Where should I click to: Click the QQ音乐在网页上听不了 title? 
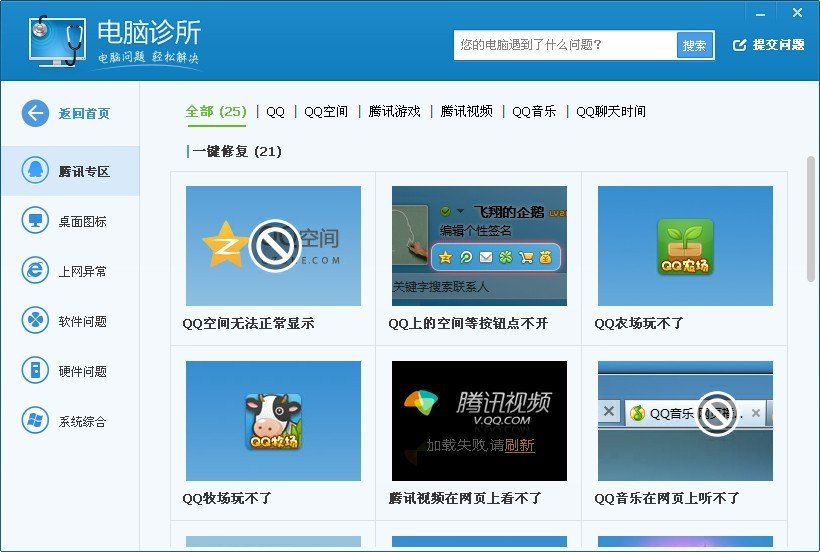tap(667, 498)
